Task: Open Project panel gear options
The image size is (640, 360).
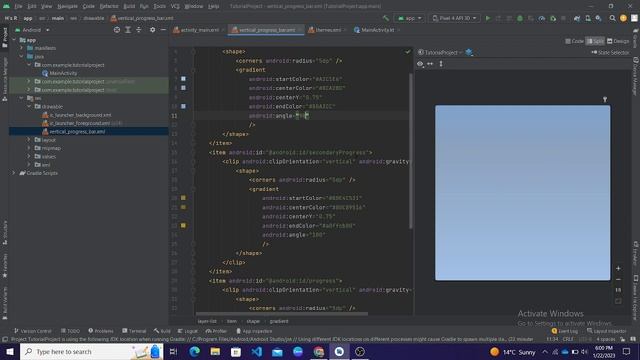Action: (x=152, y=30)
